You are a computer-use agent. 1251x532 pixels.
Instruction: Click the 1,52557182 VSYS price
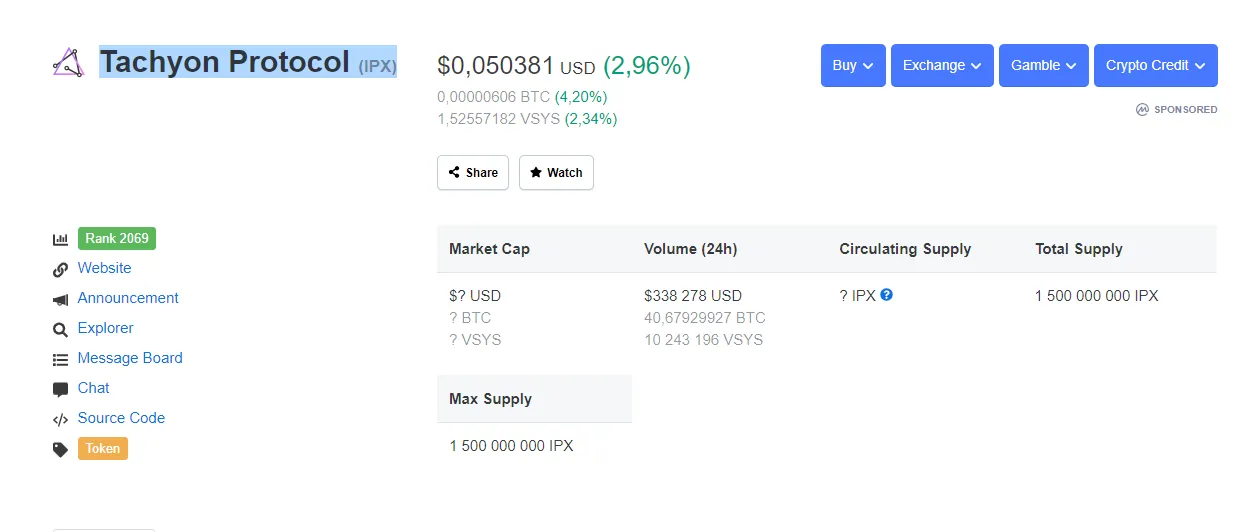click(x=499, y=119)
